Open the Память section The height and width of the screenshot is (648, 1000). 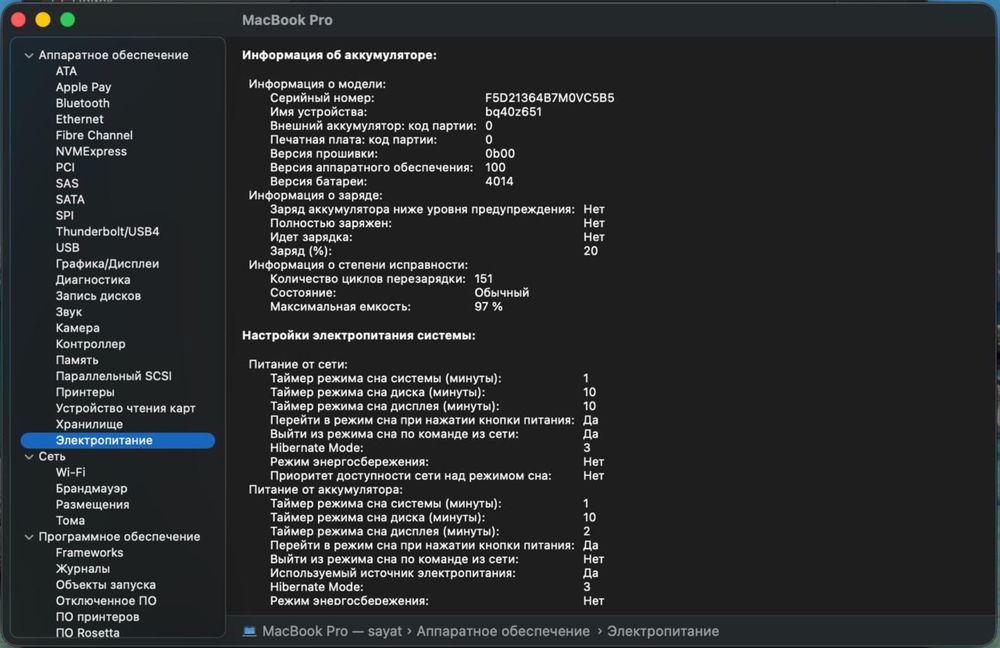(77, 360)
